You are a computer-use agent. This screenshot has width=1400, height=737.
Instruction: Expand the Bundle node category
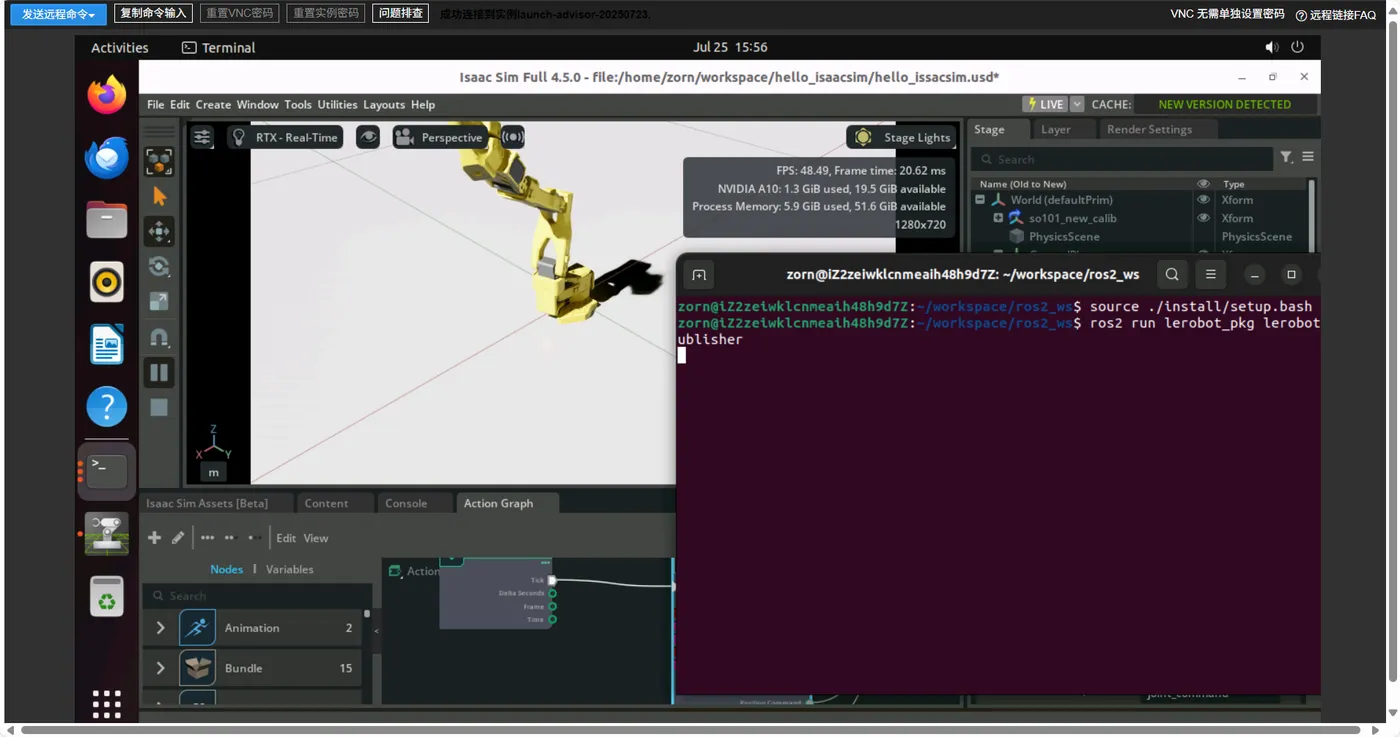pos(160,668)
